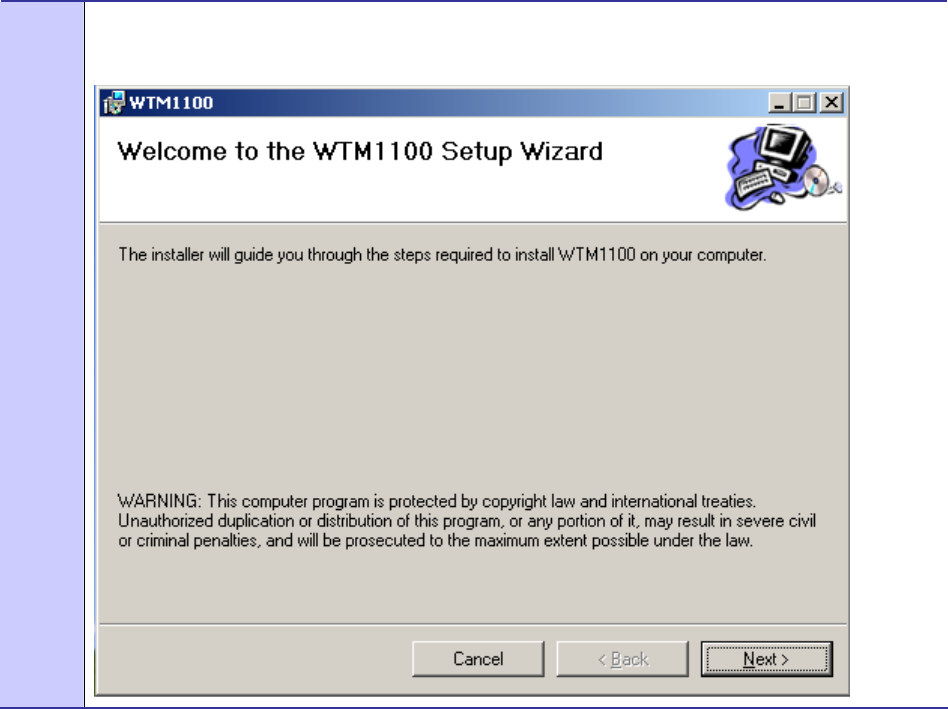Viewport: 948px width, 709px height.
Task: Click the grayed-out Back button
Action: click(622, 659)
